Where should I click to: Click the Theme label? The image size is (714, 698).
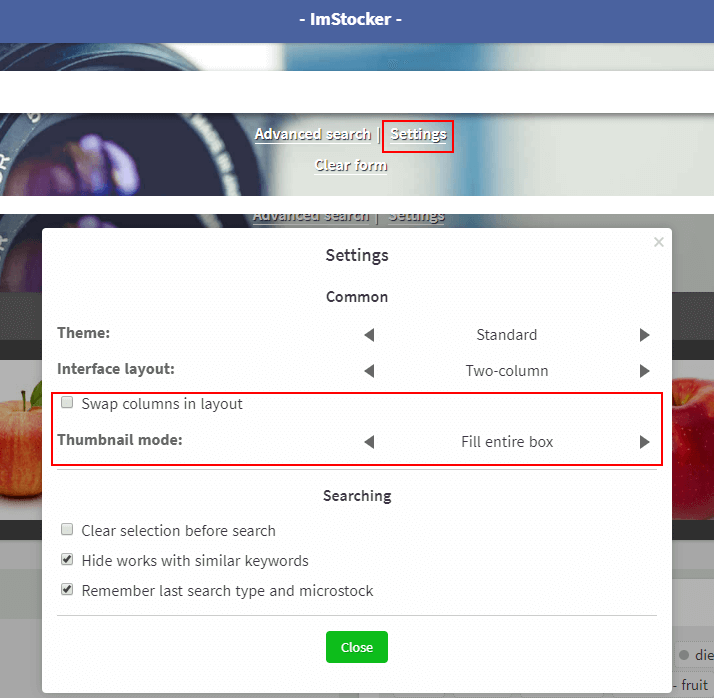point(83,333)
